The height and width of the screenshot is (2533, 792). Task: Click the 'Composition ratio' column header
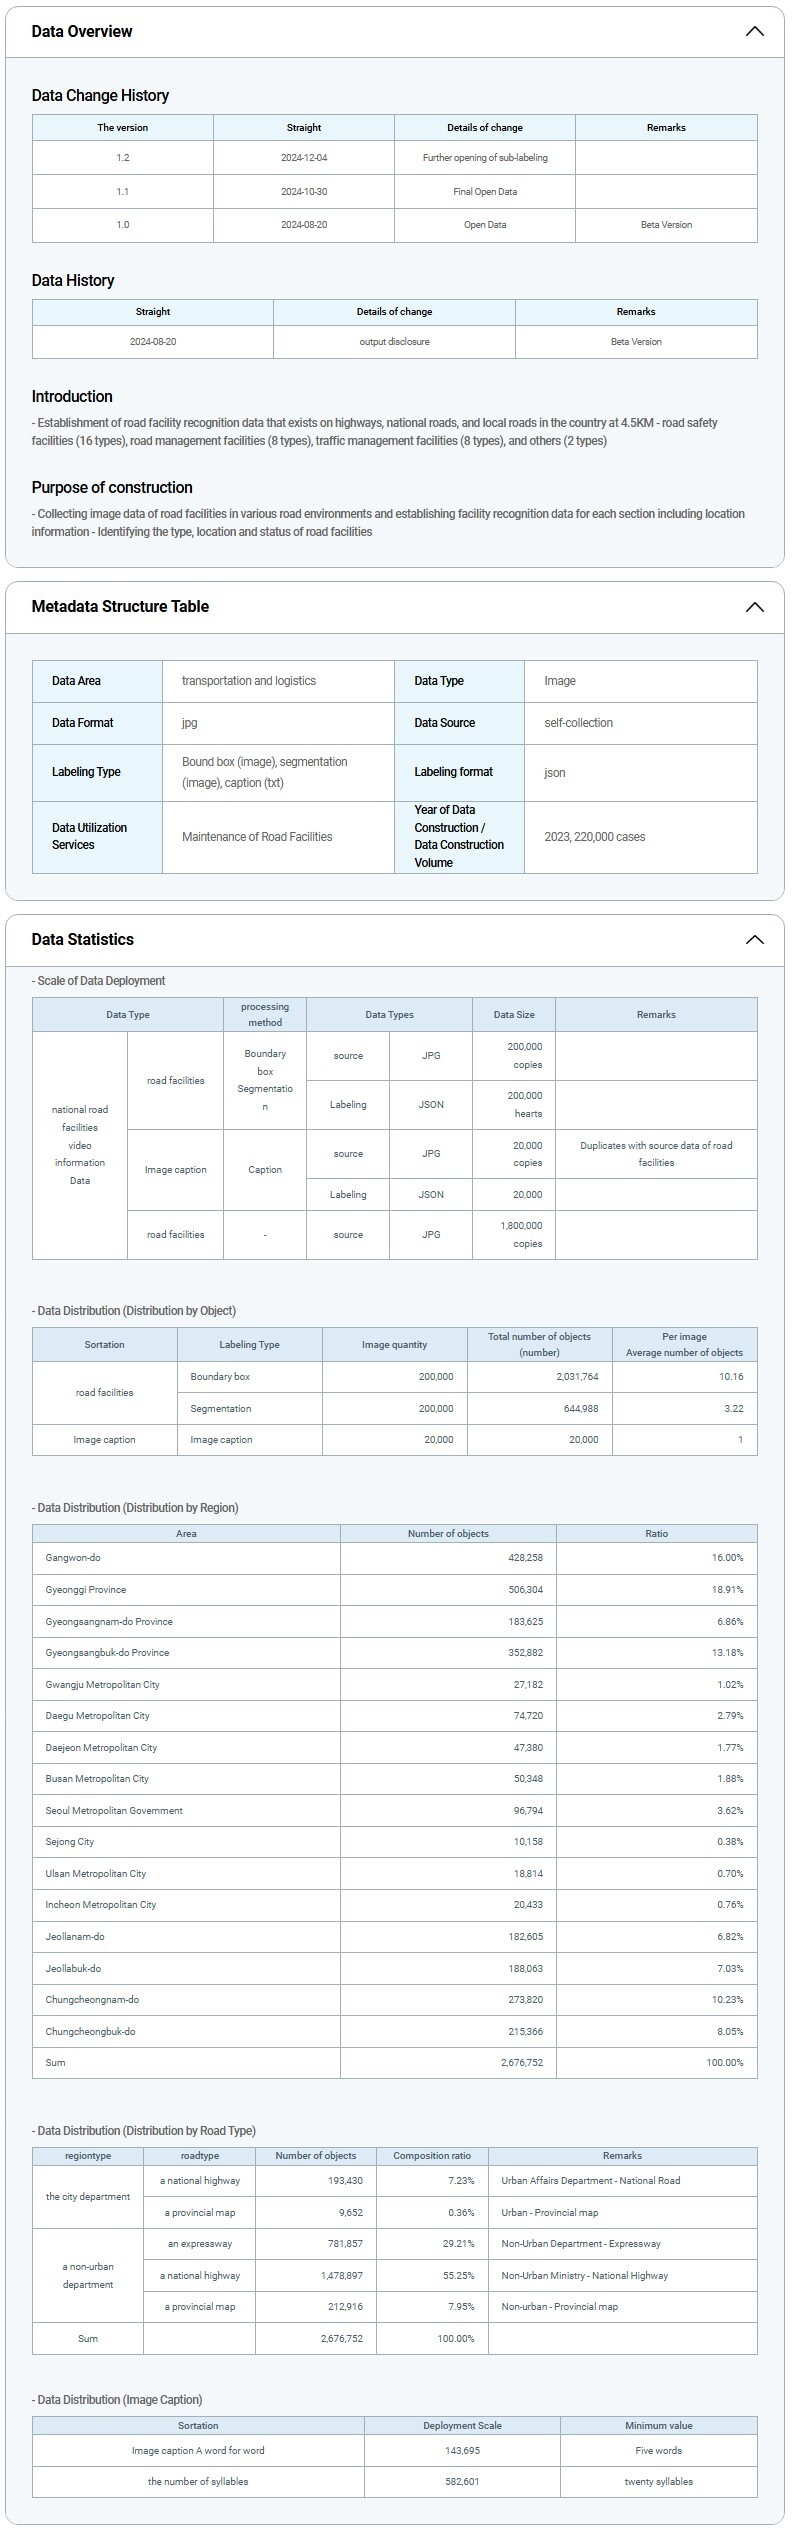431,2156
